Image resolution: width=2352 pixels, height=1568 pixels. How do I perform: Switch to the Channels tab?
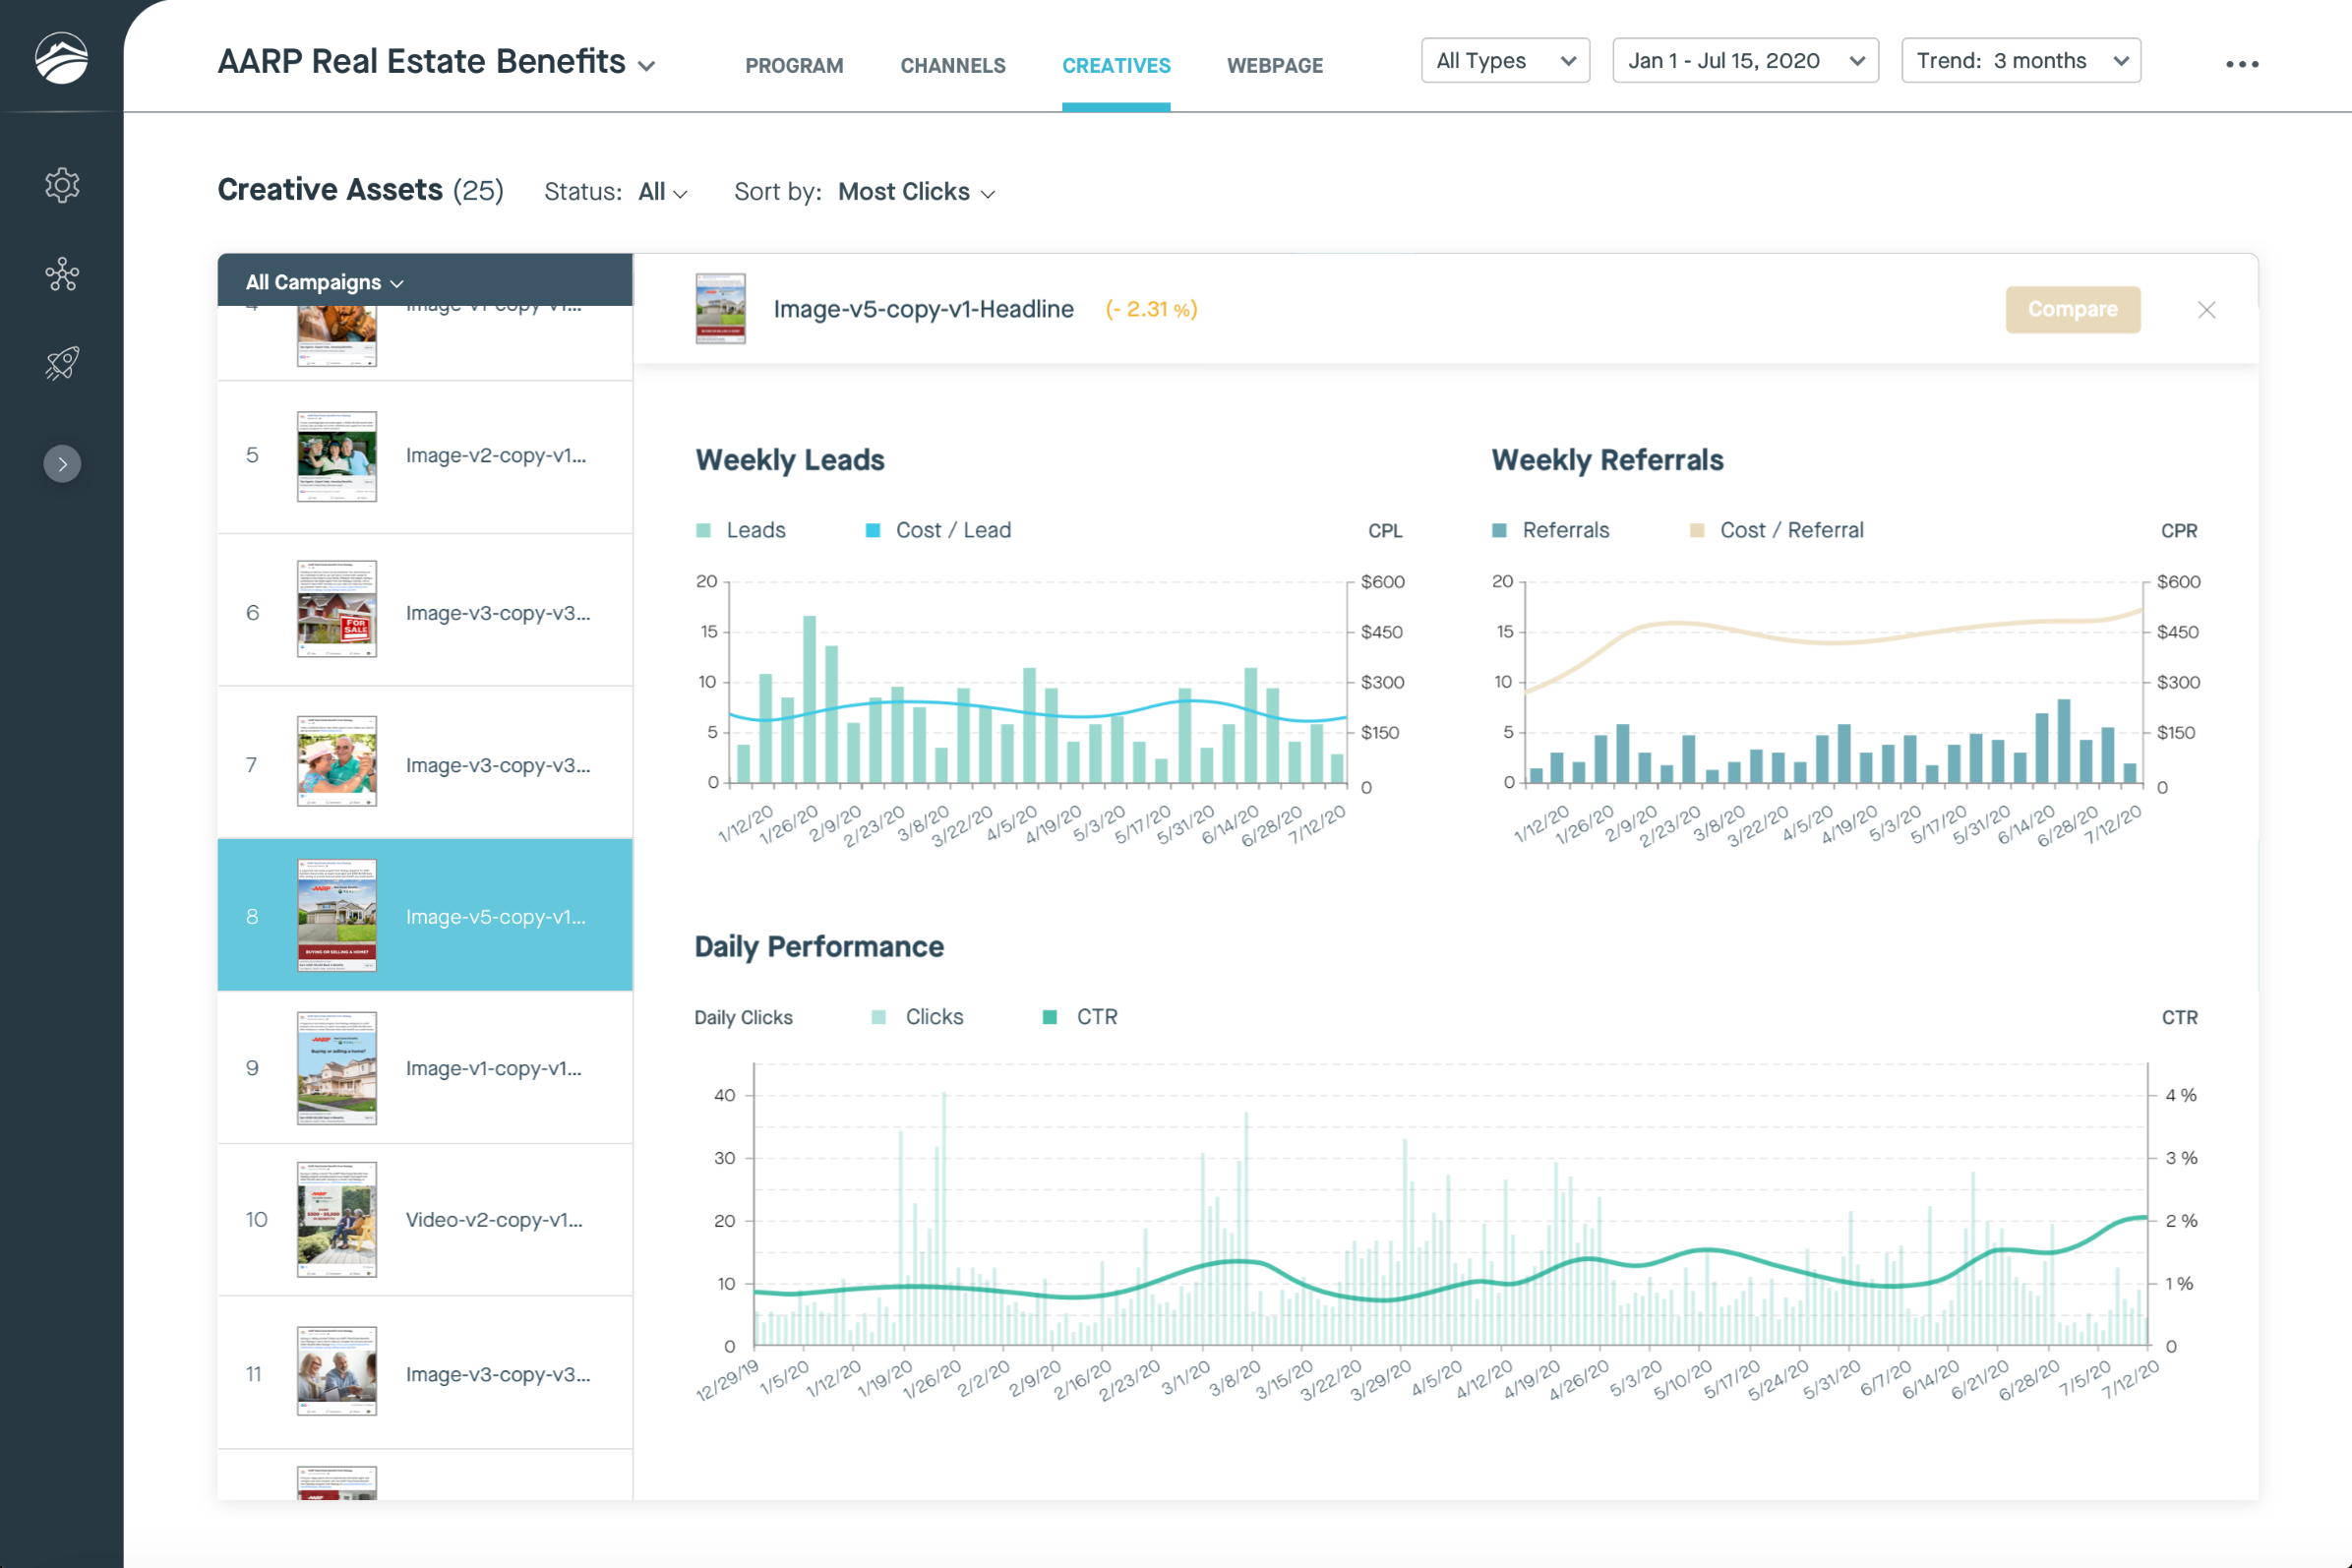click(952, 66)
